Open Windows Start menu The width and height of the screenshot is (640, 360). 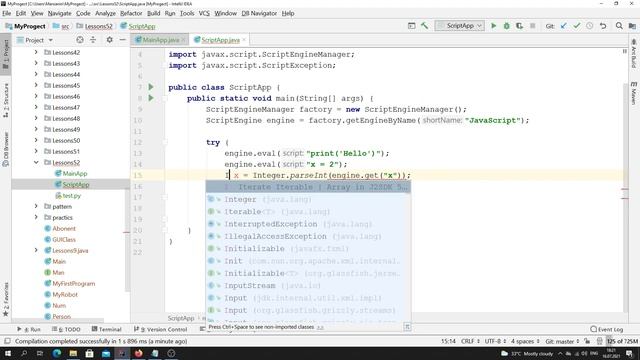[x=7, y=353]
